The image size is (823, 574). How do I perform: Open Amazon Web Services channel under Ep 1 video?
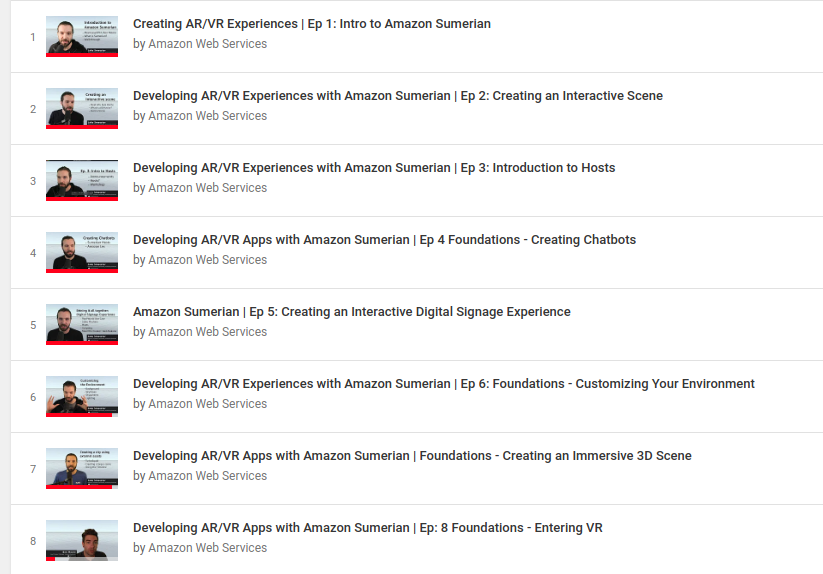[x=207, y=44]
